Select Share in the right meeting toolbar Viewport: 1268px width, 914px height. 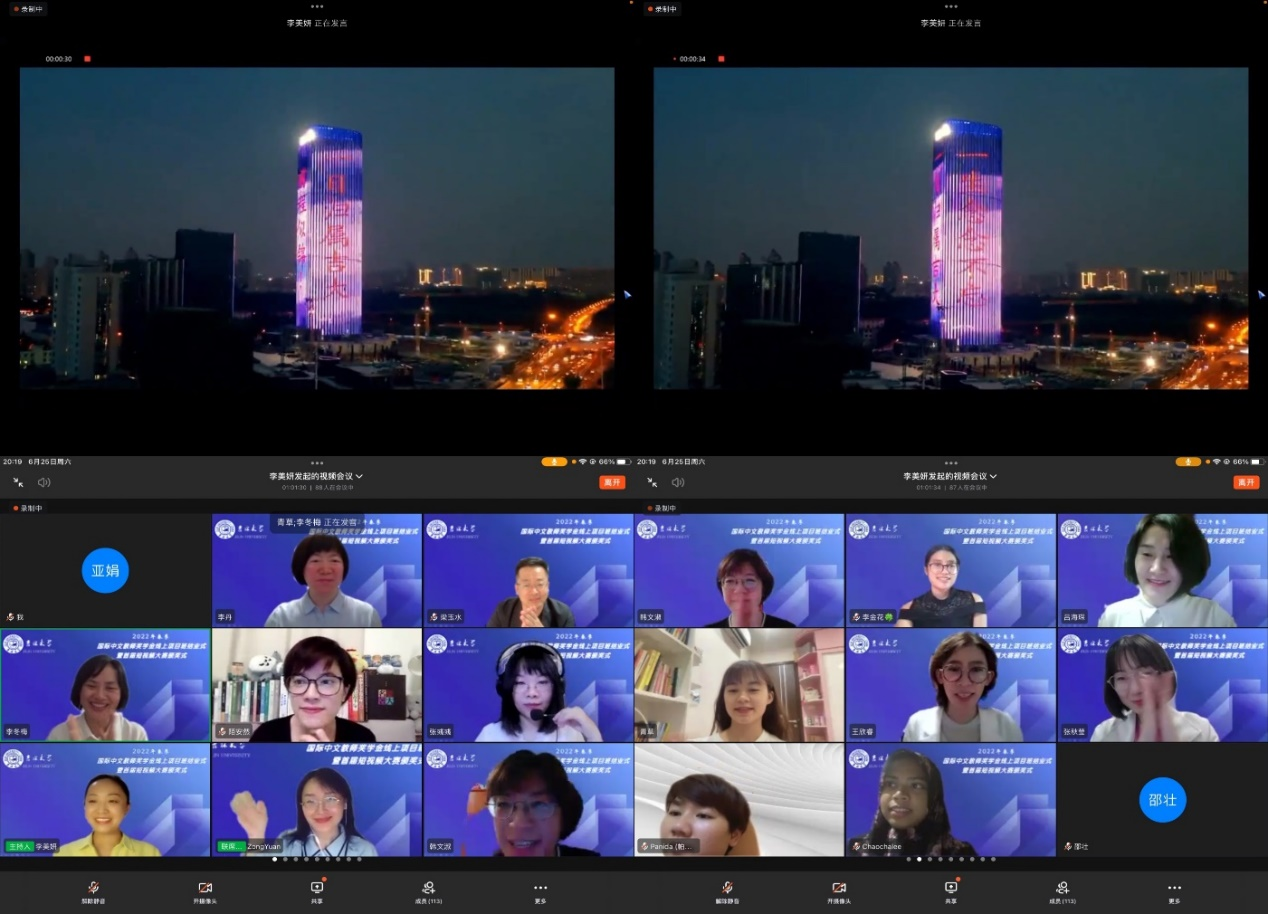pos(951,889)
